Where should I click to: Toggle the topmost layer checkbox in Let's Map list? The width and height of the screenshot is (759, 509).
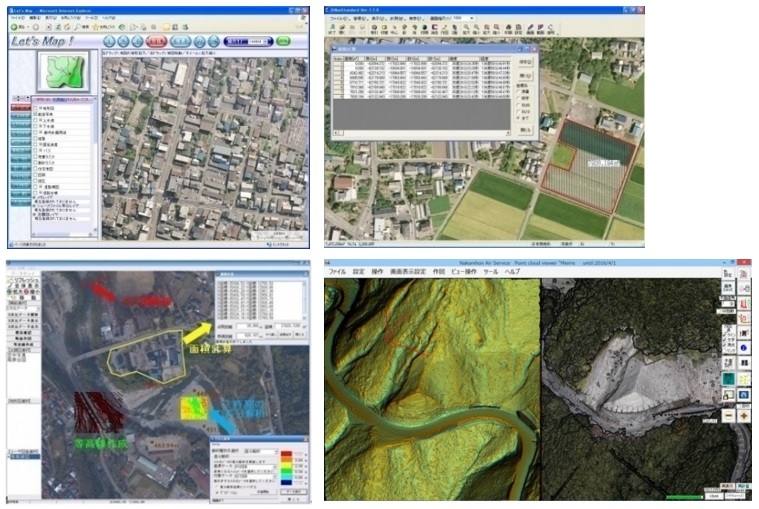tap(35, 108)
